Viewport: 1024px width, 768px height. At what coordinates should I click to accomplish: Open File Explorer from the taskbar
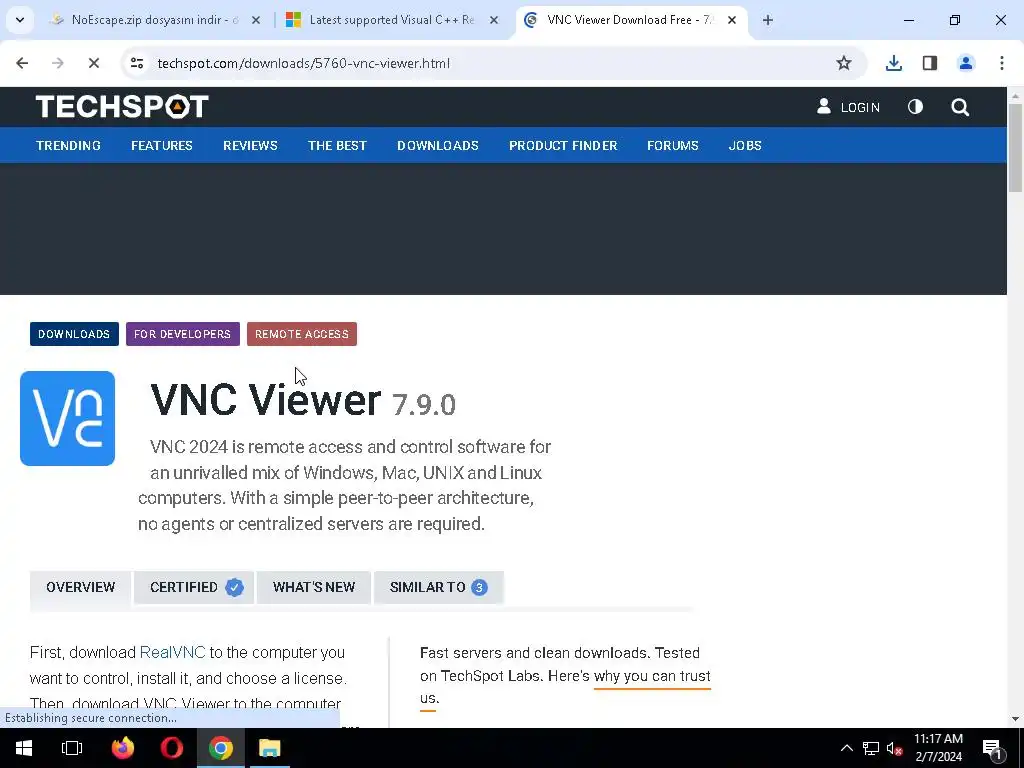(x=270, y=748)
